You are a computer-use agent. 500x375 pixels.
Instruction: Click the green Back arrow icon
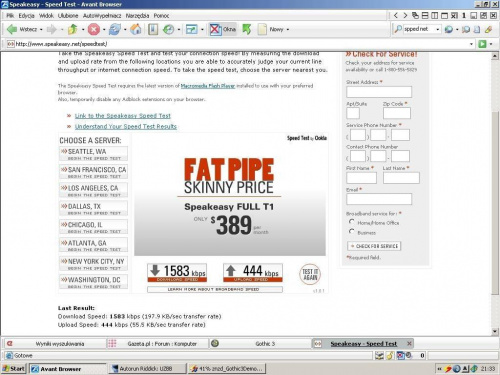12,29
